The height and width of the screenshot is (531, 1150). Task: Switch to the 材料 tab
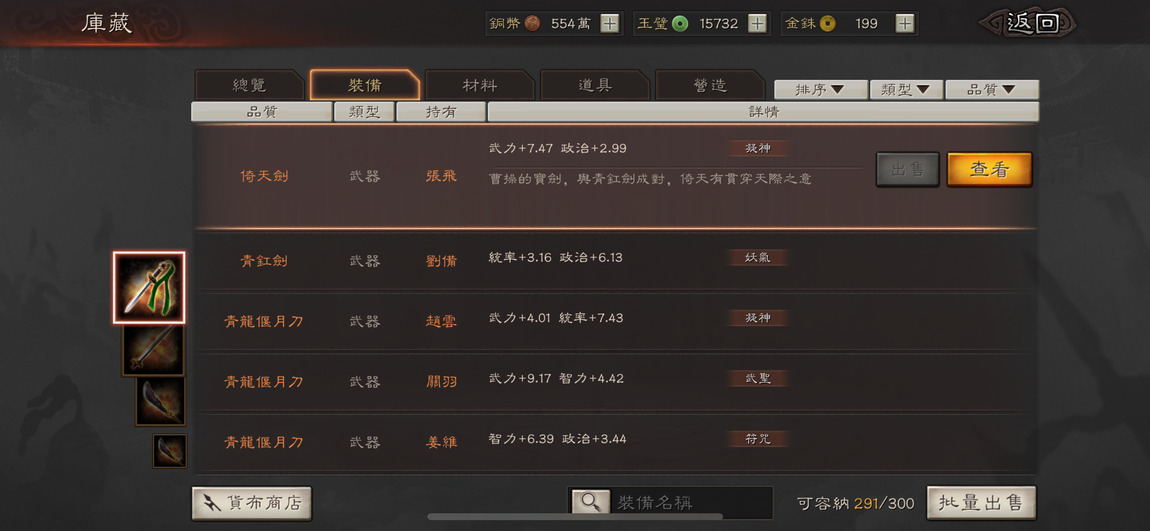tap(480, 85)
